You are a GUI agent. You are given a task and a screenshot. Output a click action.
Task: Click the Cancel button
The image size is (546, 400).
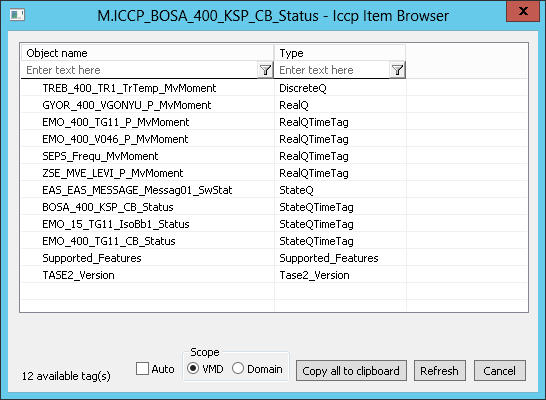500,371
